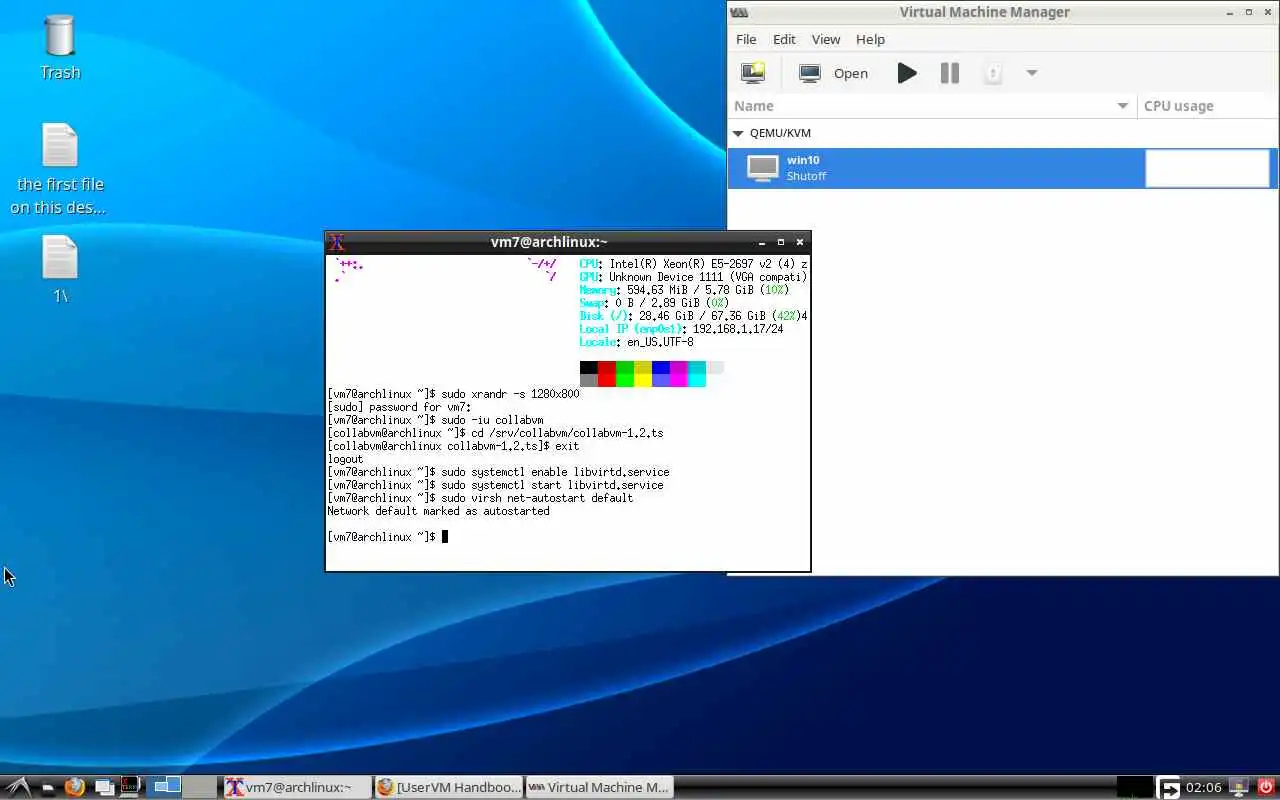Click 'sudo virsh net-autostart default' terminal line
The width and height of the screenshot is (1280, 800).
coord(537,498)
